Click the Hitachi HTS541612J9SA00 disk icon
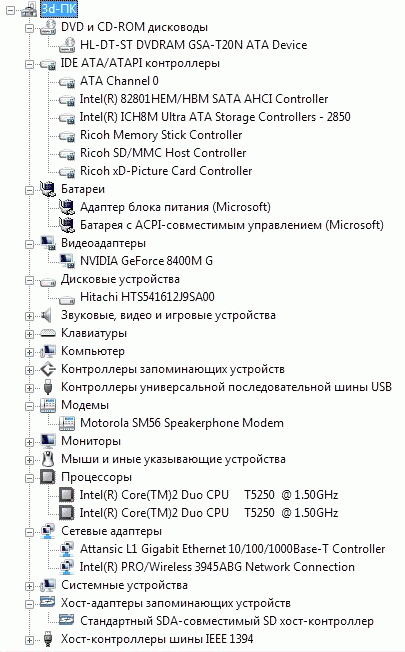The width and height of the screenshot is (405, 652). coord(67,298)
